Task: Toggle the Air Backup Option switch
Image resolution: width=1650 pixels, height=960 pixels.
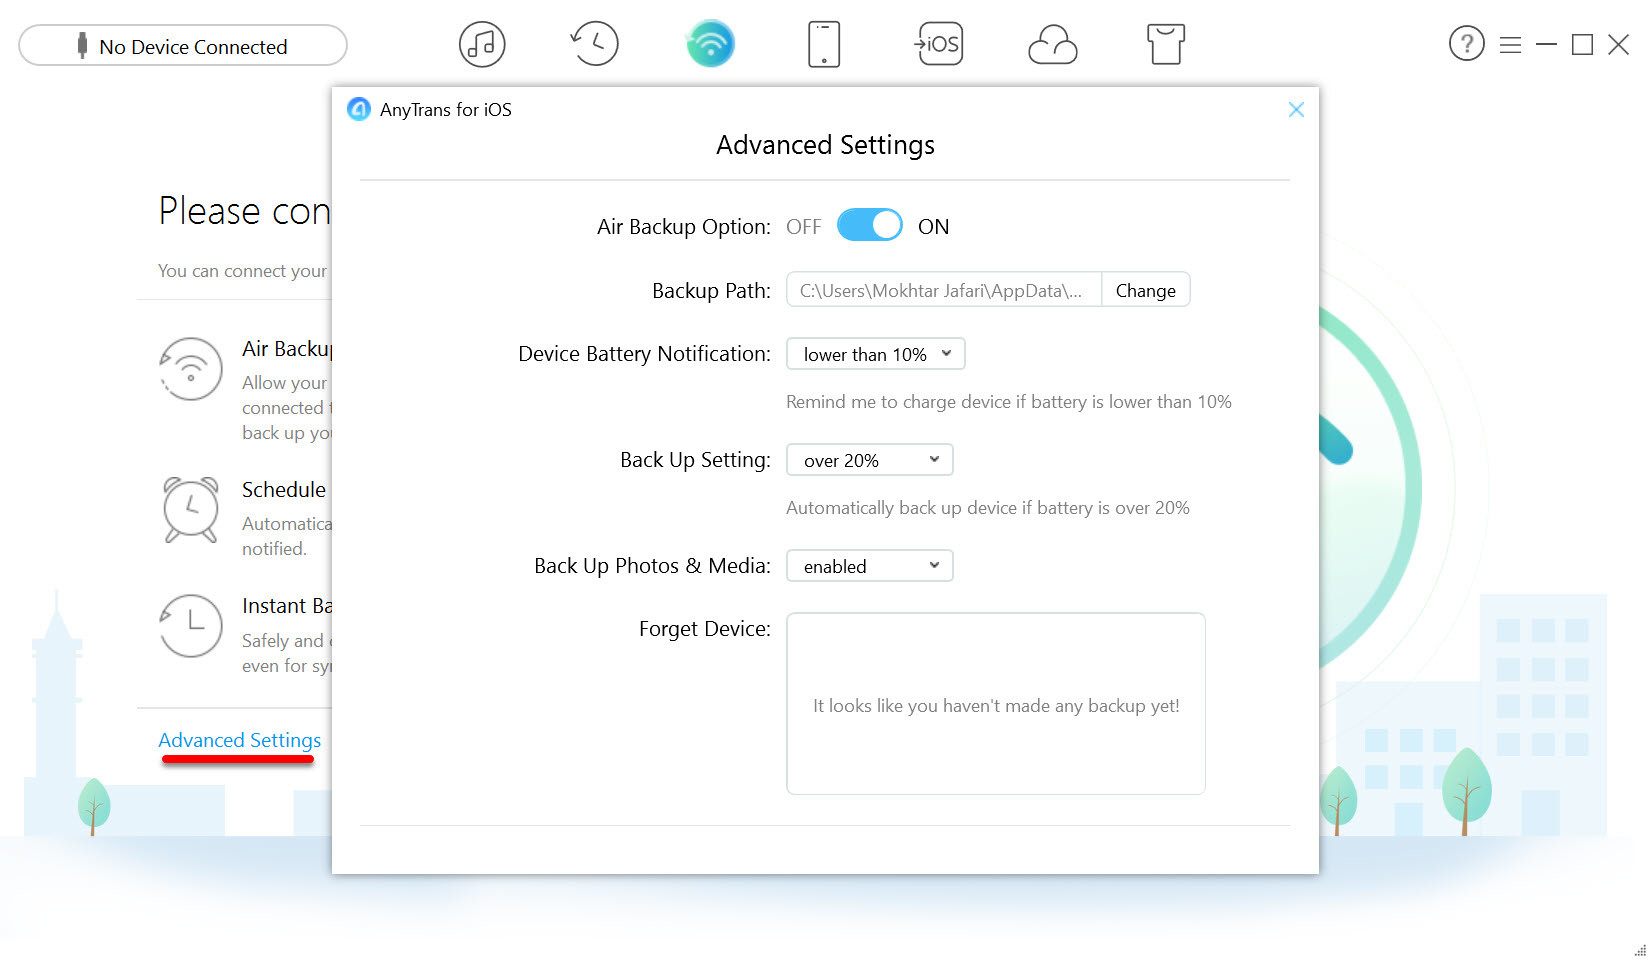Action: coord(869,226)
